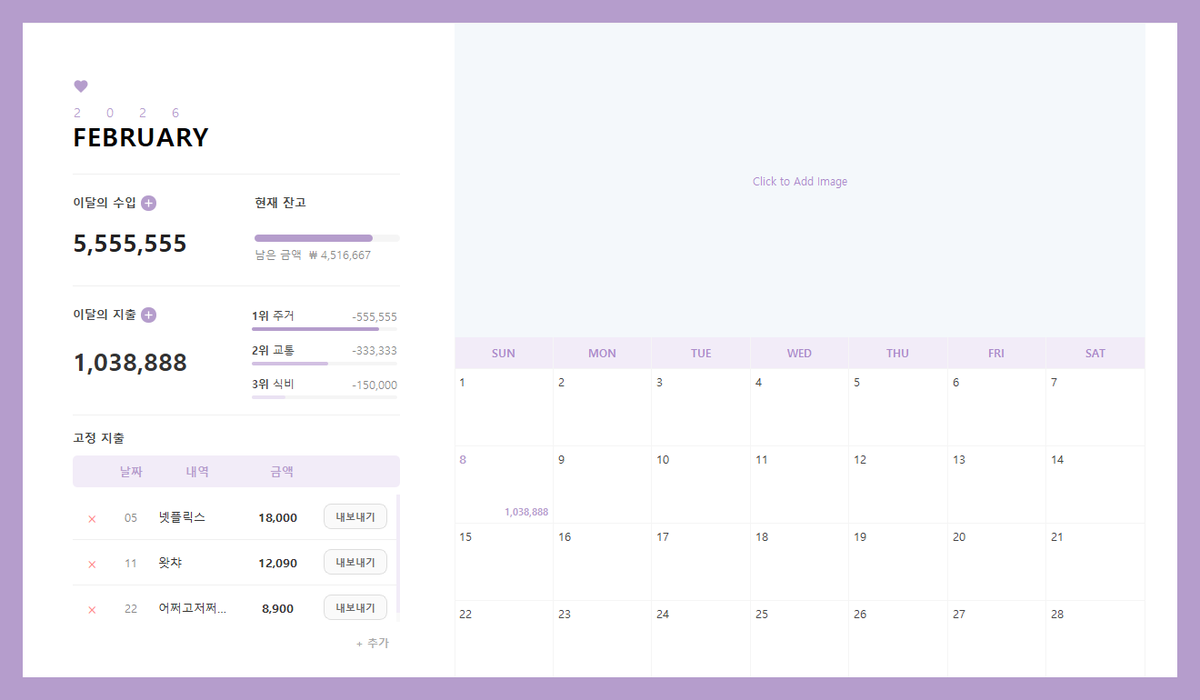Viewport: 1200px width, 700px height.
Task: Click the fixed expense list scrollbar
Action: [x=398, y=555]
